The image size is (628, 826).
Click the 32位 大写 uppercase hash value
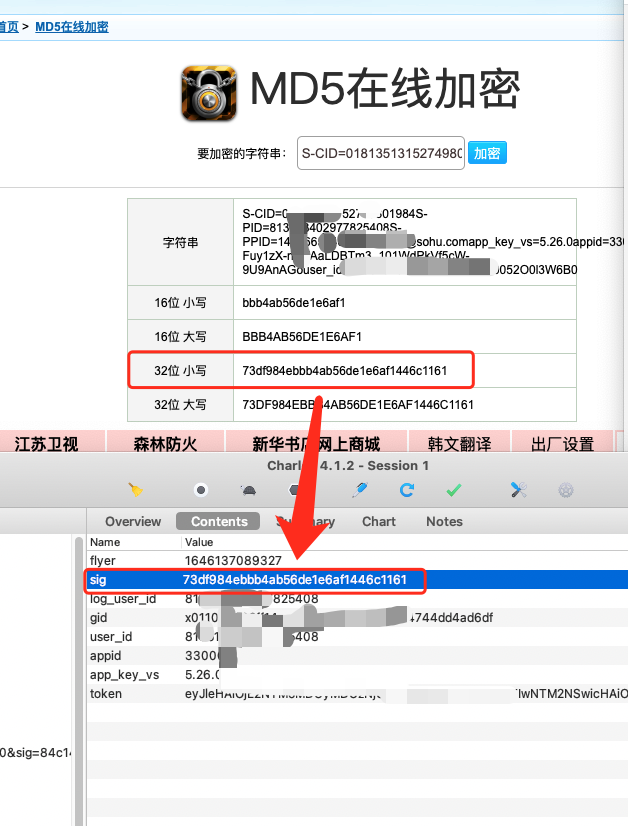[358, 405]
